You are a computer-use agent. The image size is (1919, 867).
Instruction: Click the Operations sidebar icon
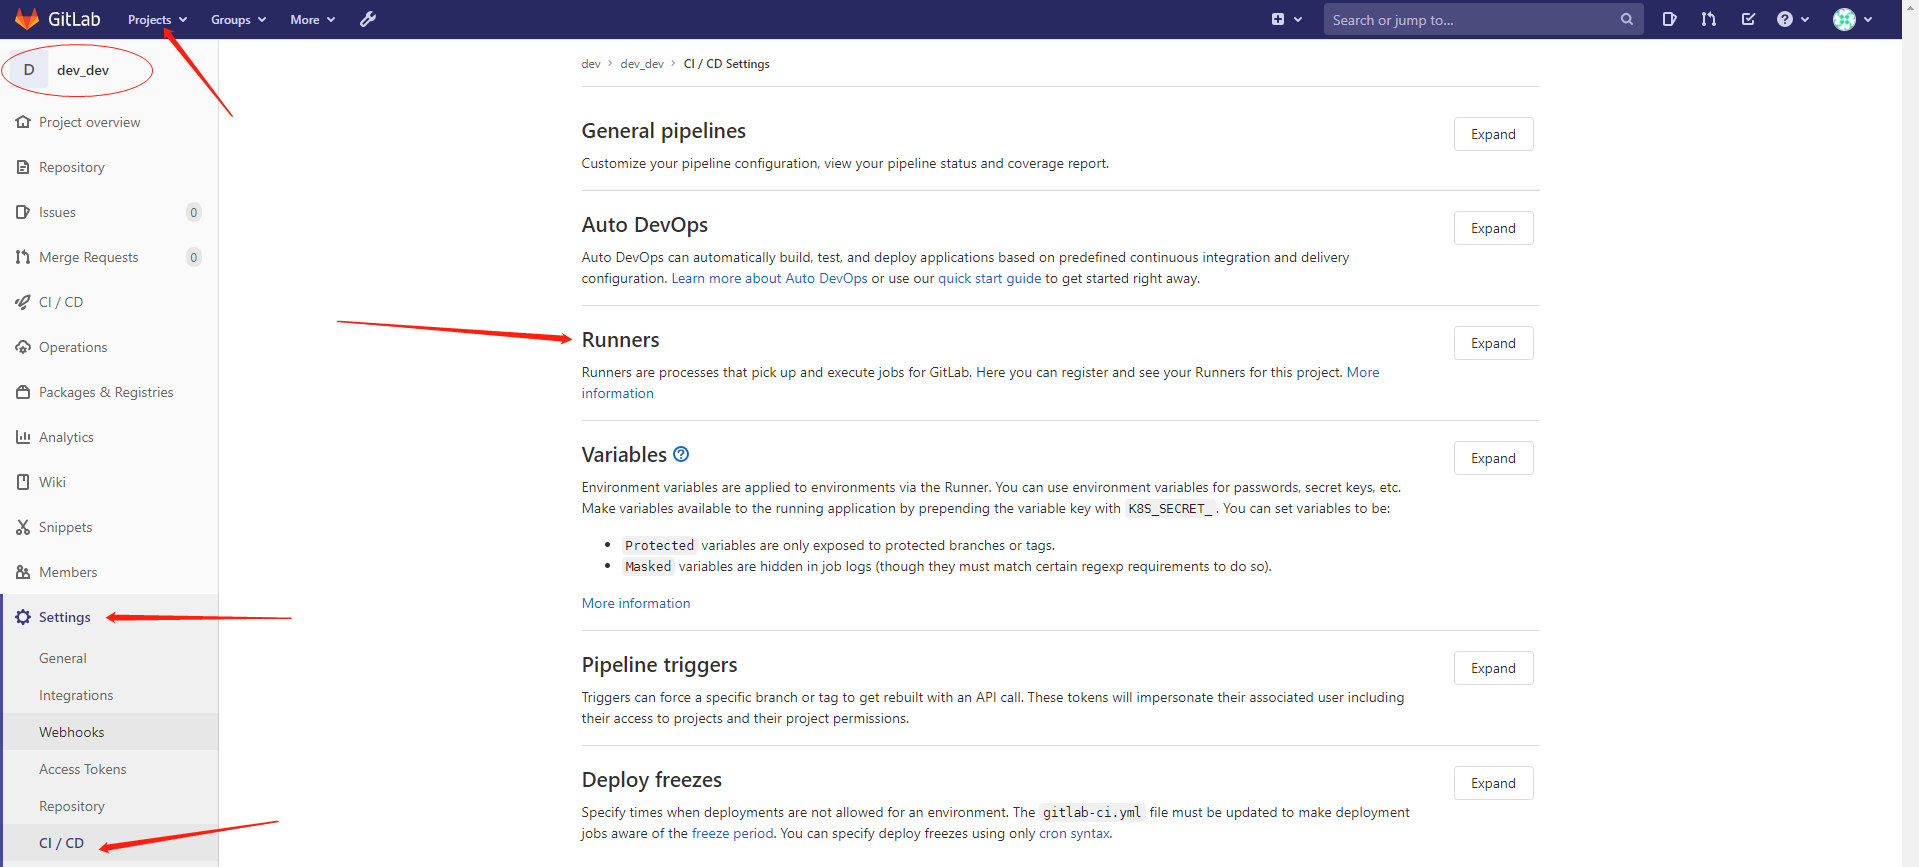(23, 347)
